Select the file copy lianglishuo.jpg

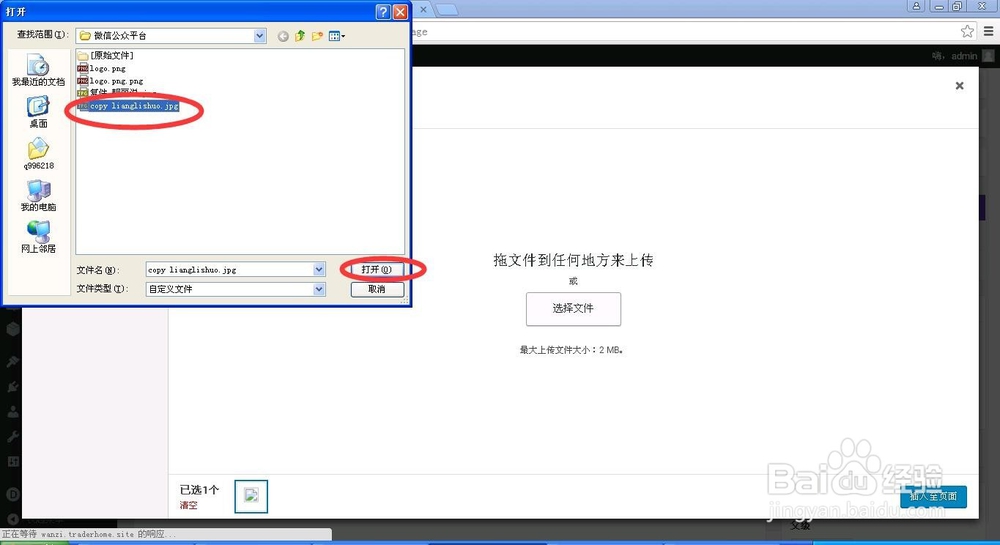[x=128, y=106]
